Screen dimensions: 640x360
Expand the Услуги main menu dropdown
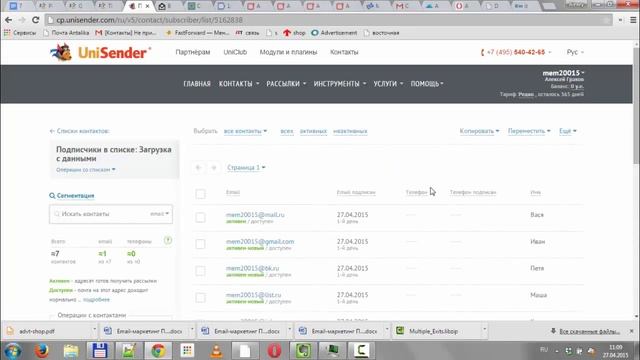coord(388,84)
